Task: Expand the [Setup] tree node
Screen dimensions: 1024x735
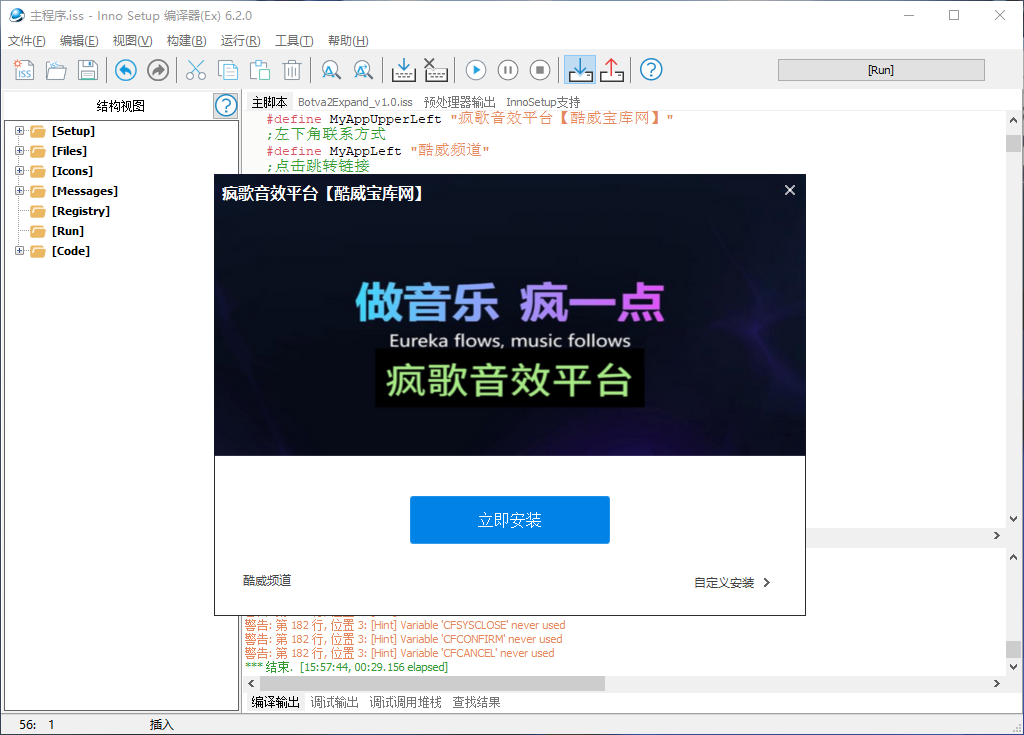Action: 20,131
